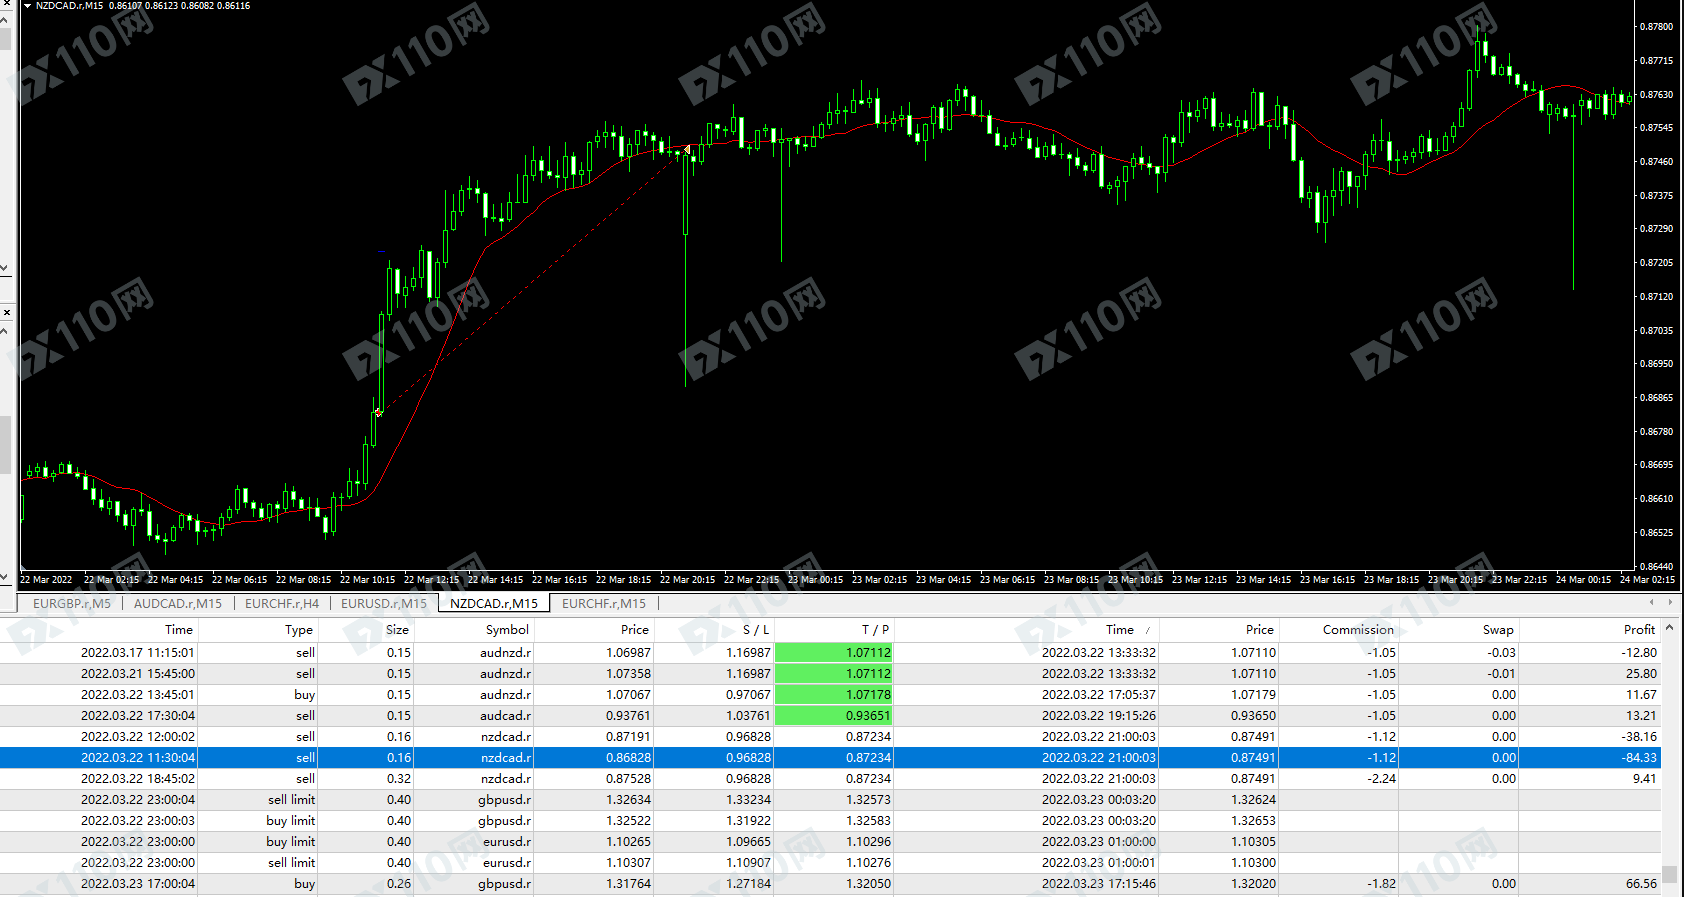Click the size value 0.32
Image resolution: width=1684 pixels, height=897 pixels.
[398, 778]
